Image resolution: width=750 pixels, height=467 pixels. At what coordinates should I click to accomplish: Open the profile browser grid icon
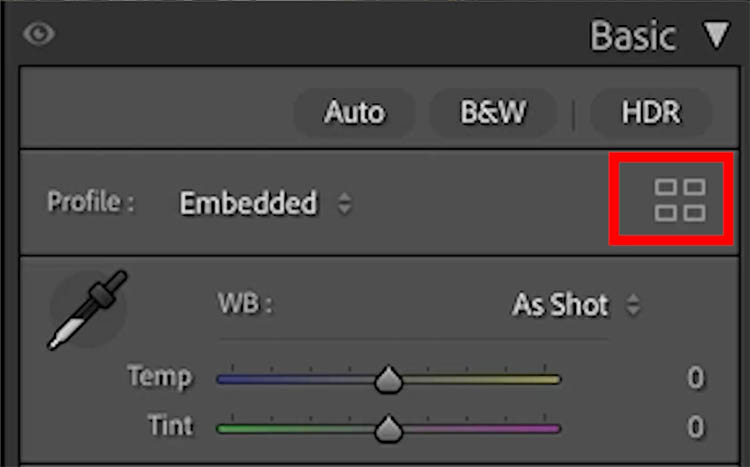click(679, 199)
